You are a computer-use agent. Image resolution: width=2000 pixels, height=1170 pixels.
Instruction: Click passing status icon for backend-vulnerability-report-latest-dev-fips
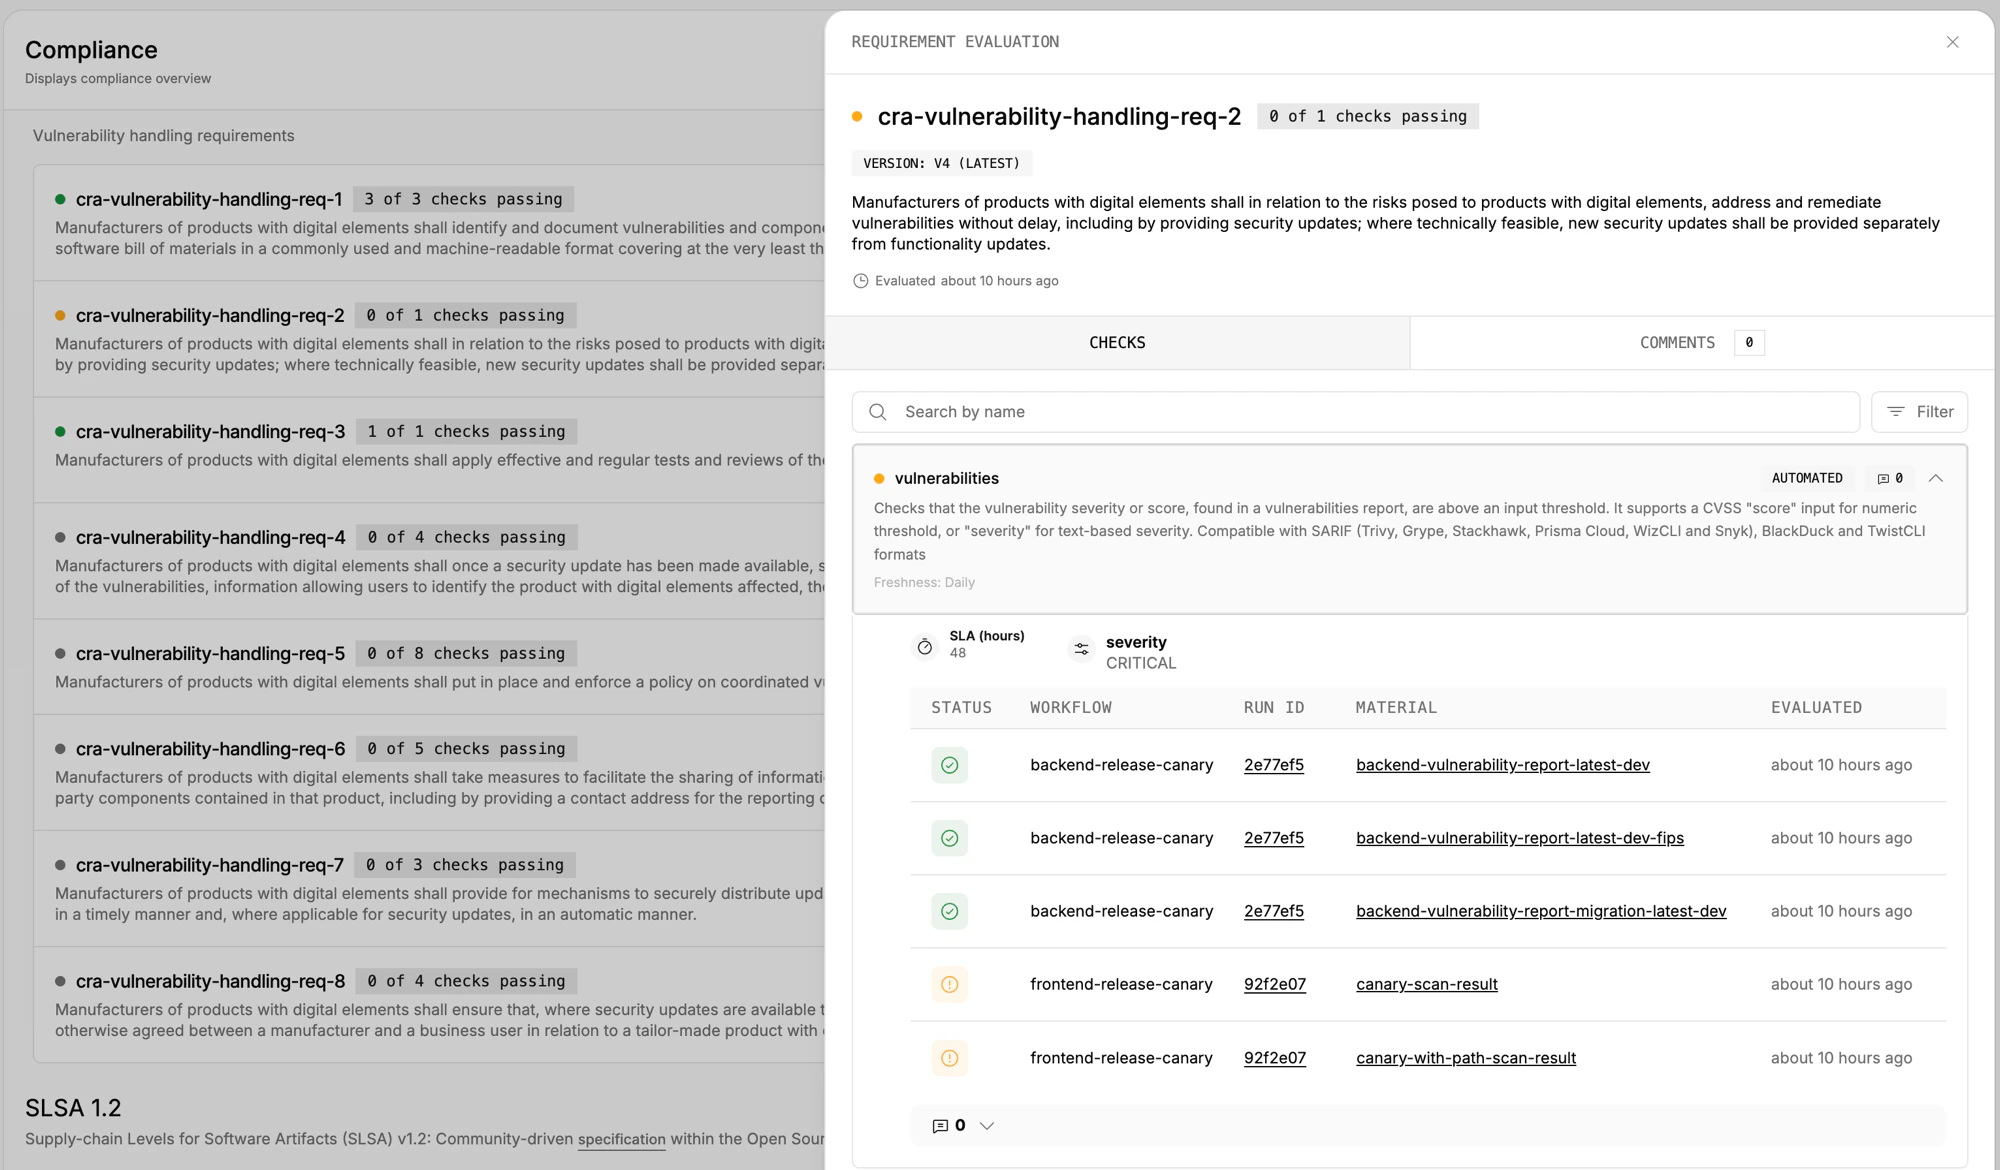pyautogui.click(x=949, y=838)
